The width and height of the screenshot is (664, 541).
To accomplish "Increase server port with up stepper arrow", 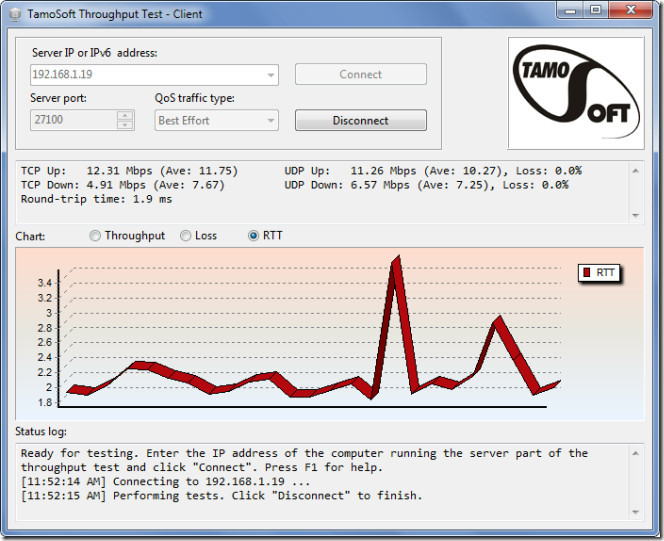I will pyautogui.click(x=125, y=115).
